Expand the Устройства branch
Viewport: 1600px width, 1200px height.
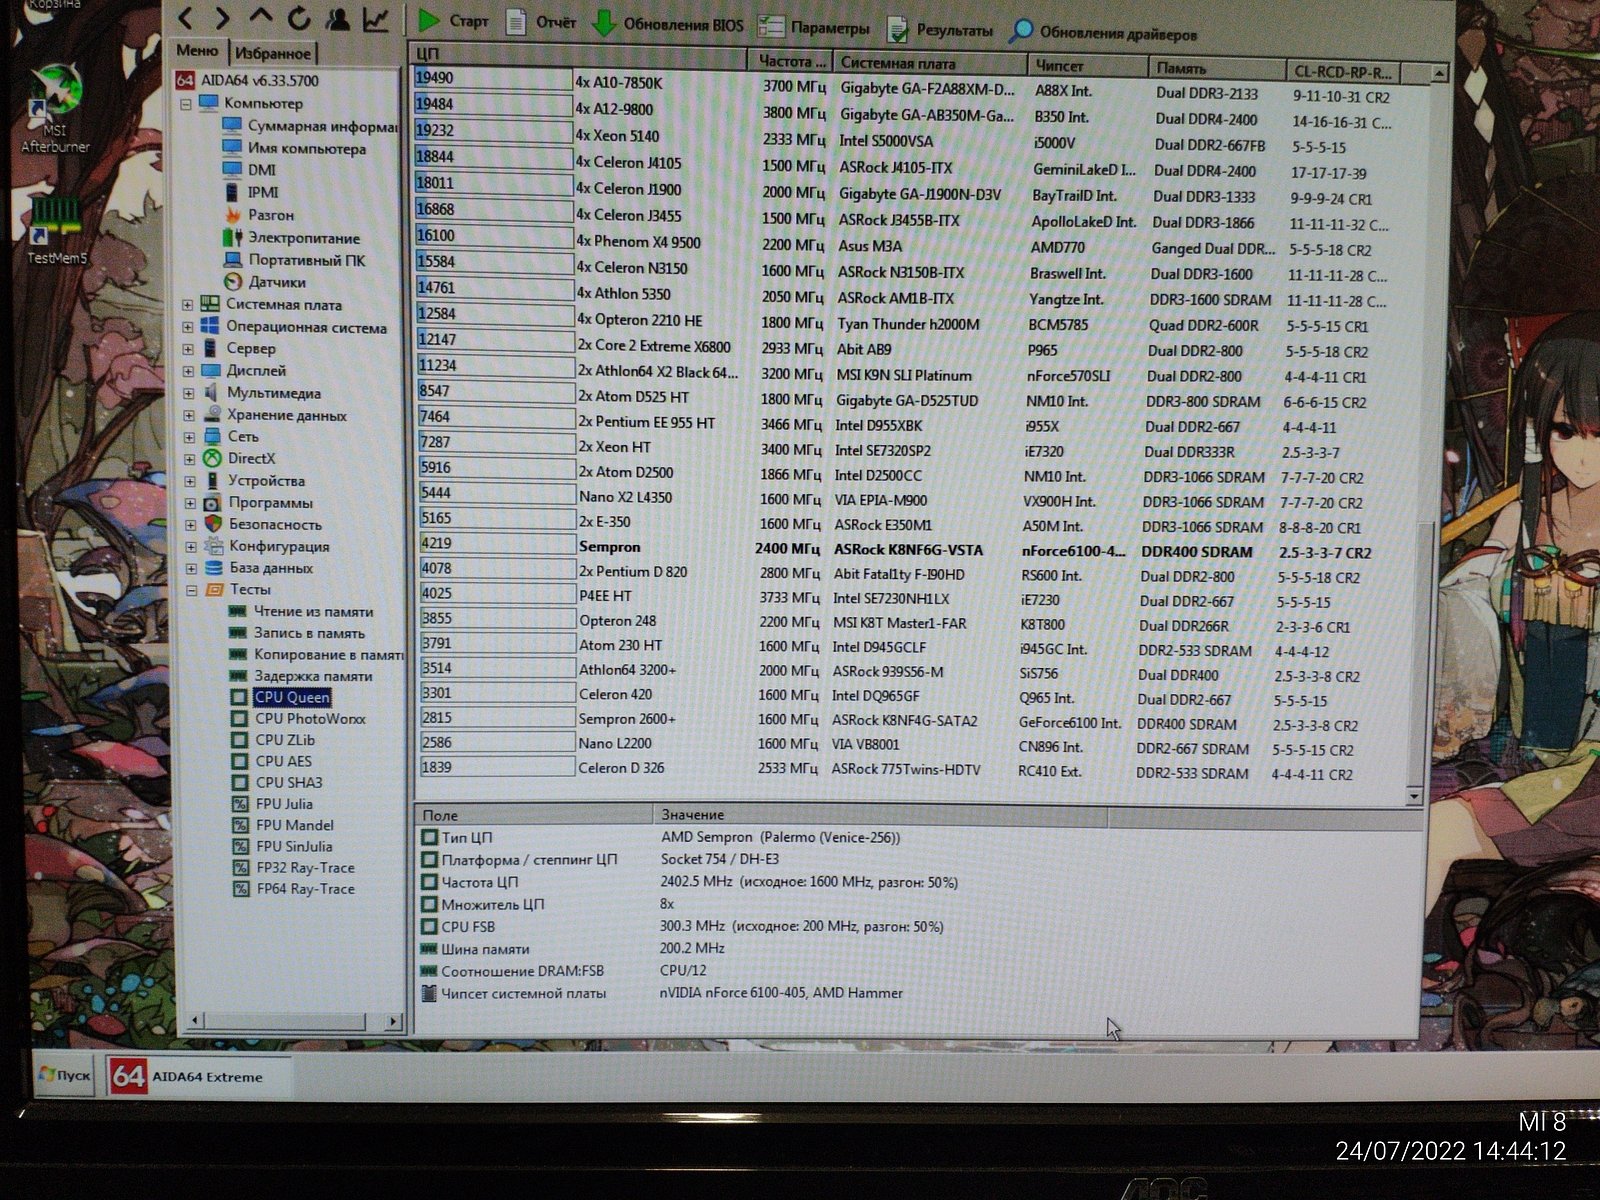[x=190, y=481]
